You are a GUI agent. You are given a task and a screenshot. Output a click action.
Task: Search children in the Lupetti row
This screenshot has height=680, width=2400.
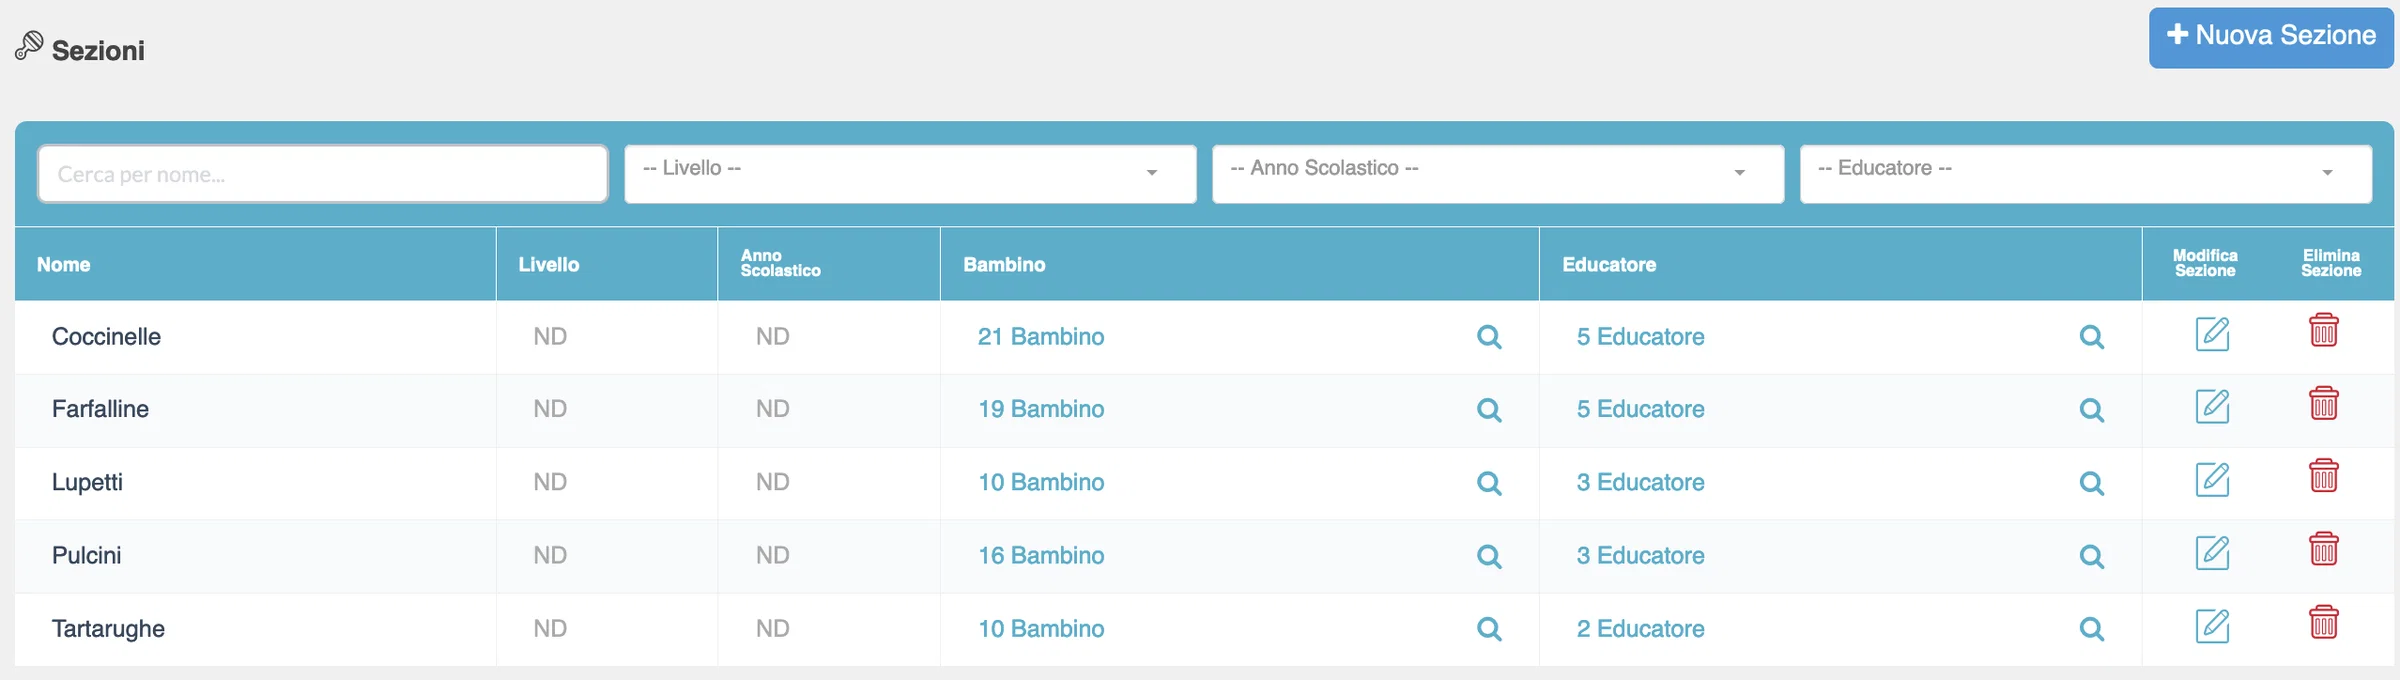[1489, 483]
